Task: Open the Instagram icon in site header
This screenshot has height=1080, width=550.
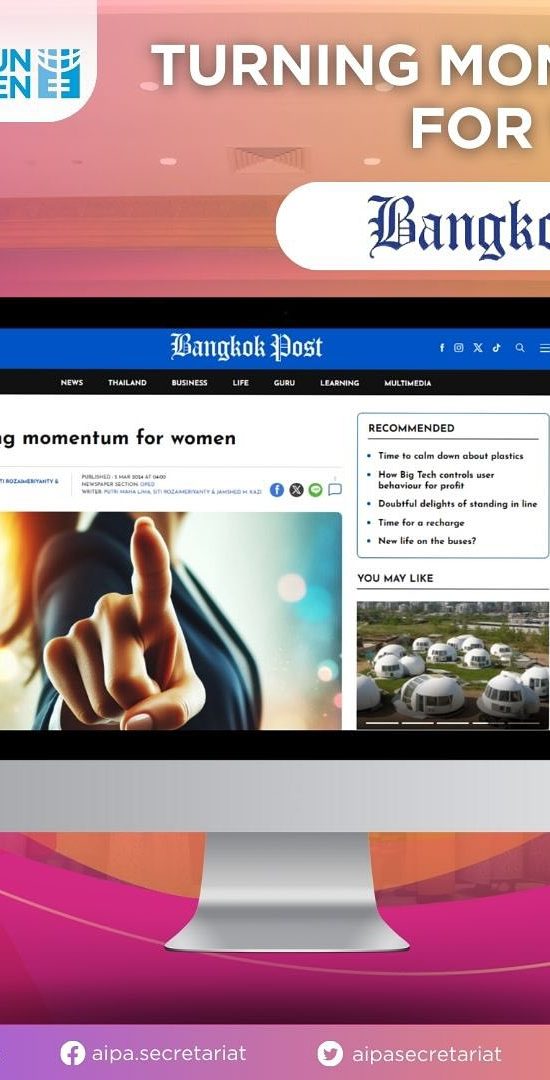Action: [x=458, y=348]
